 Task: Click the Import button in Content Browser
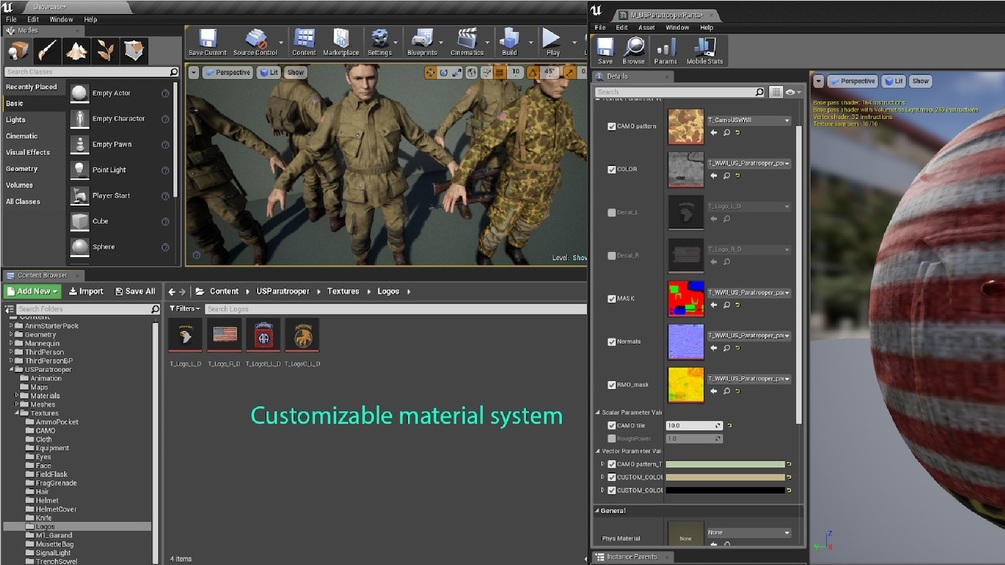click(86, 291)
